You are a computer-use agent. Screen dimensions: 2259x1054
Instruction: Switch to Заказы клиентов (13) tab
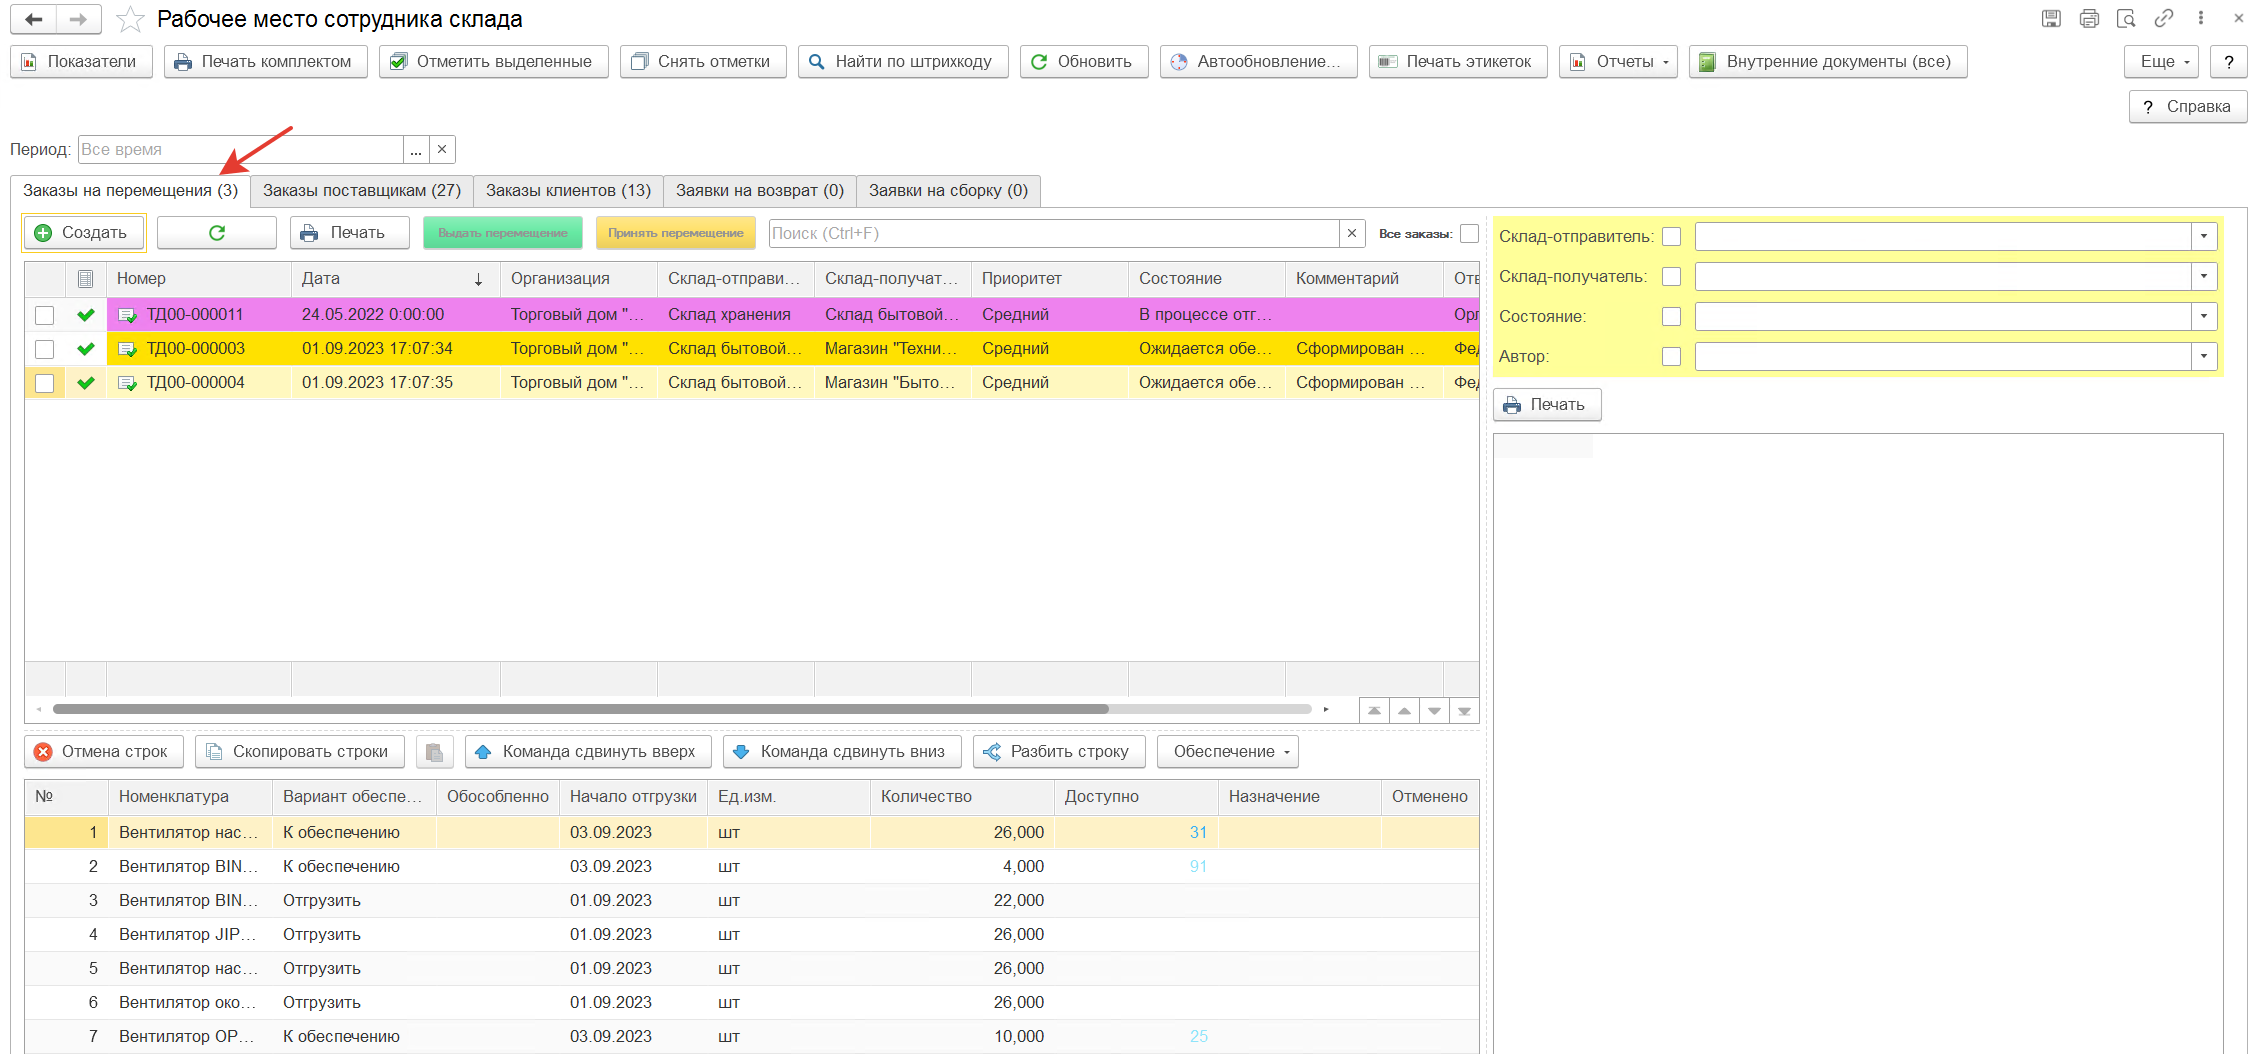(568, 191)
